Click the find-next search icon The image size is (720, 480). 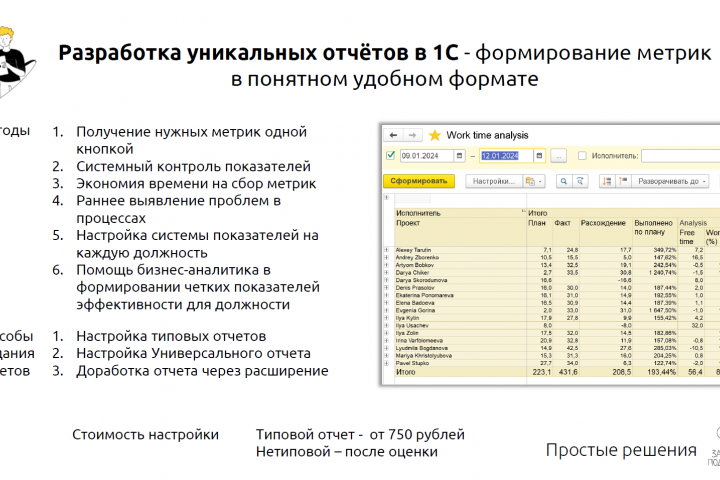(580, 181)
